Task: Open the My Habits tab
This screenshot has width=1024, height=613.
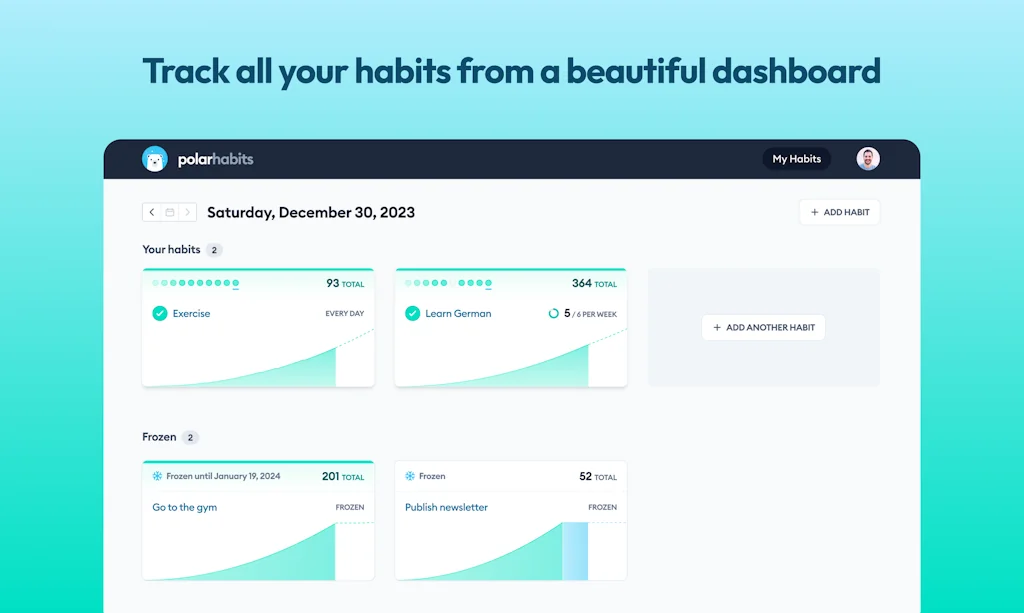Action: pos(796,158)
